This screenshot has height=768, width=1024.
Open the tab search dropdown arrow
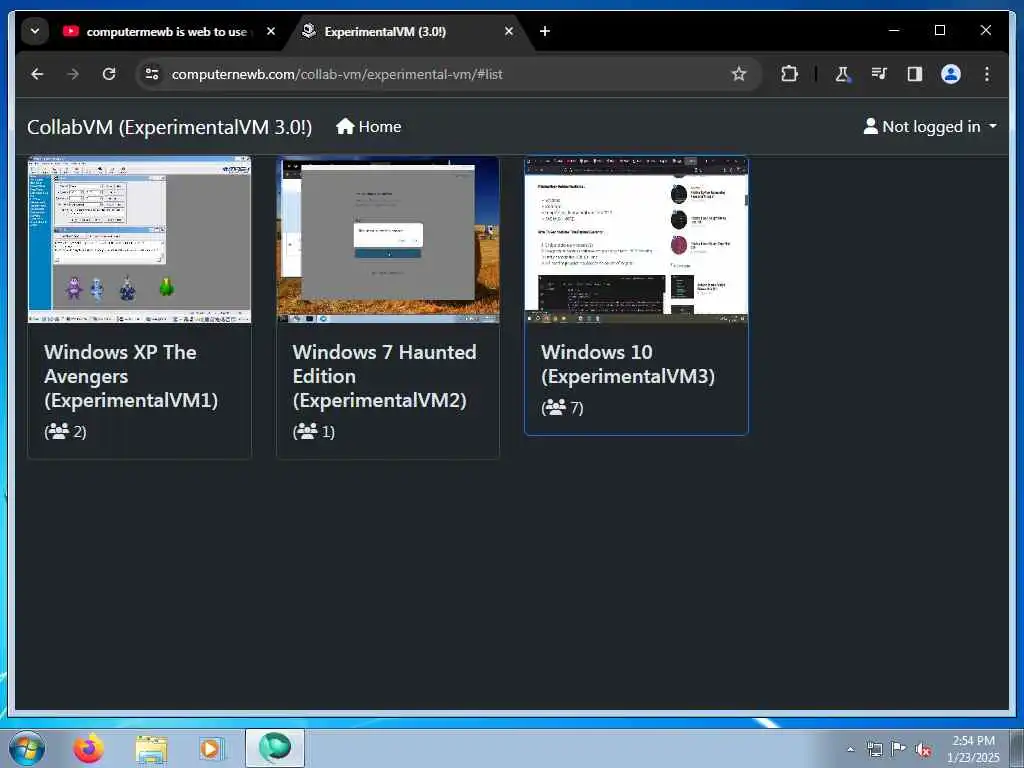35,31
